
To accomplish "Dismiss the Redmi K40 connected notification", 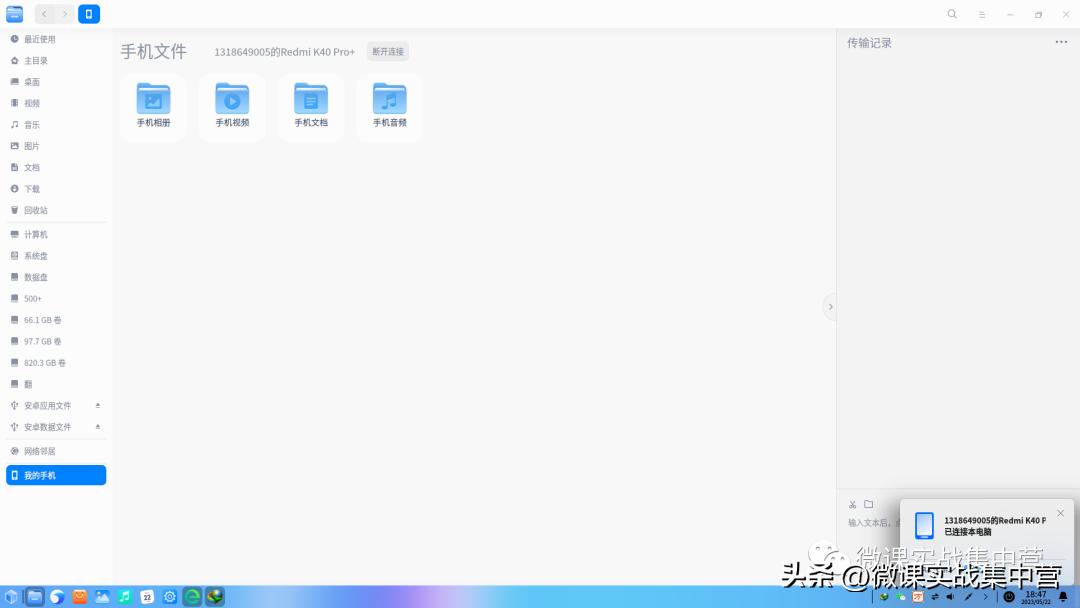I will (x=1060, y=512).
